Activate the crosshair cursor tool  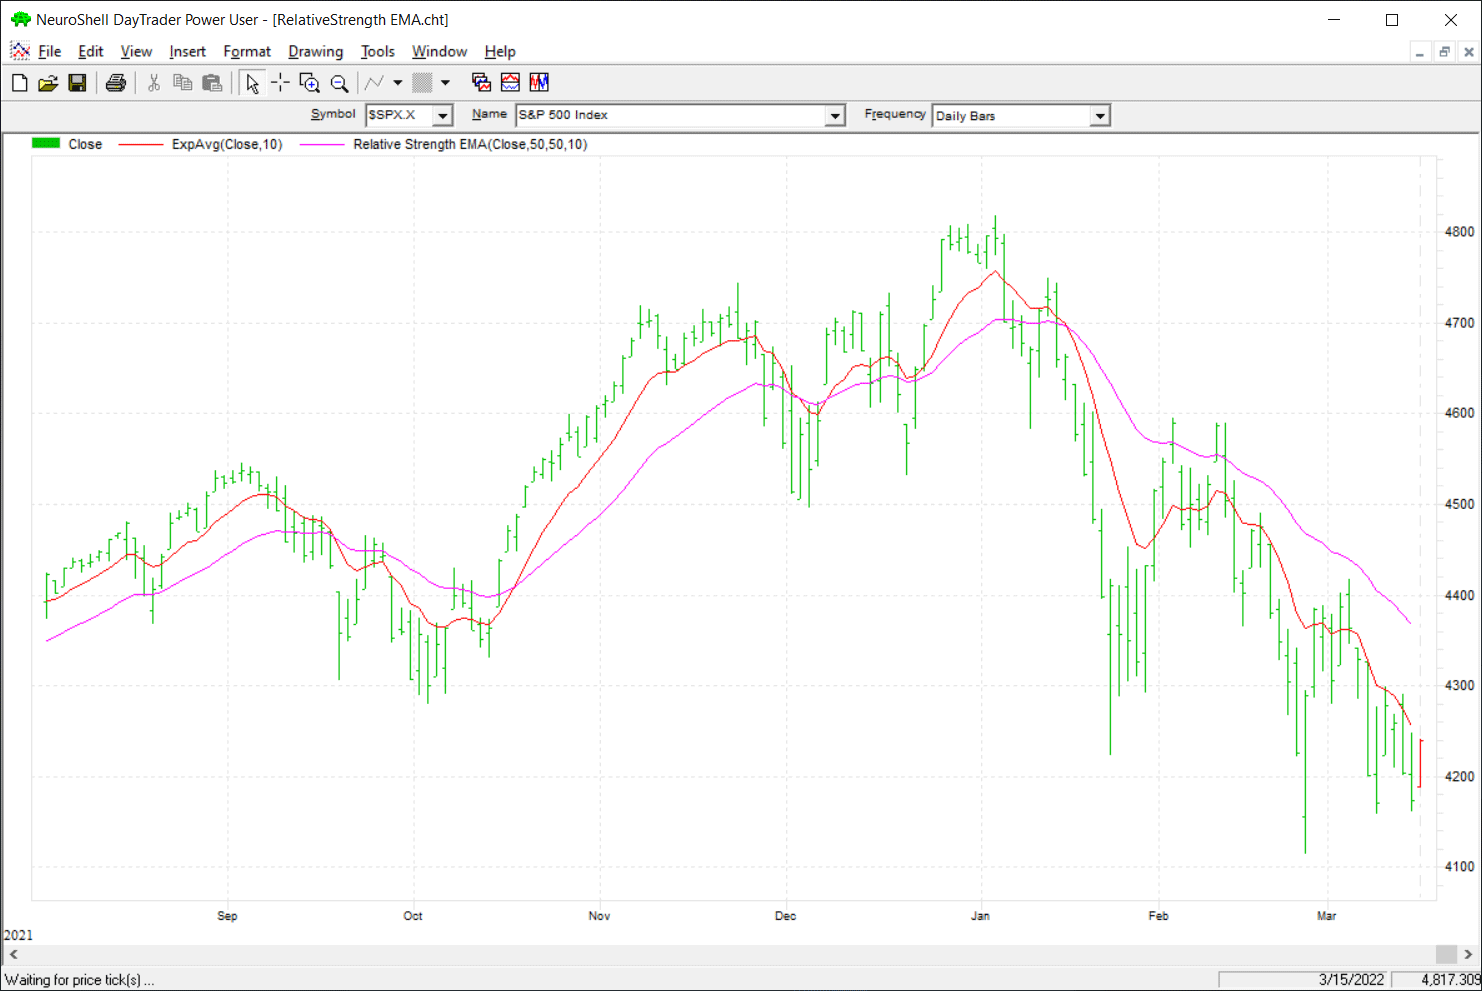(281, 83)
